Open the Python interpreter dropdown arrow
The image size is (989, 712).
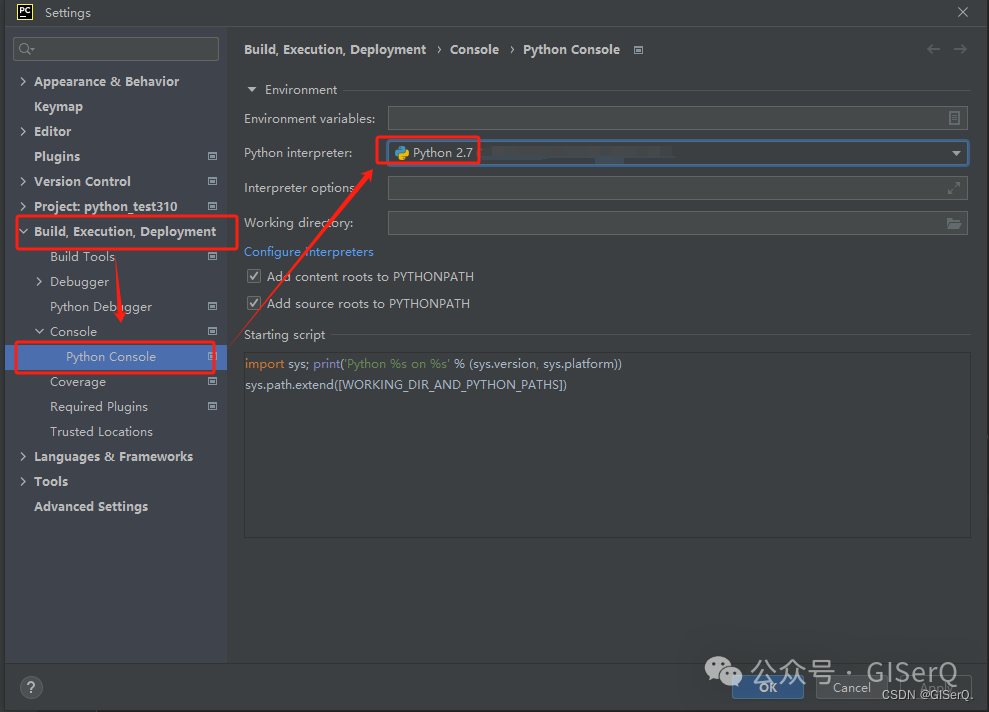(x=956, y=153)
